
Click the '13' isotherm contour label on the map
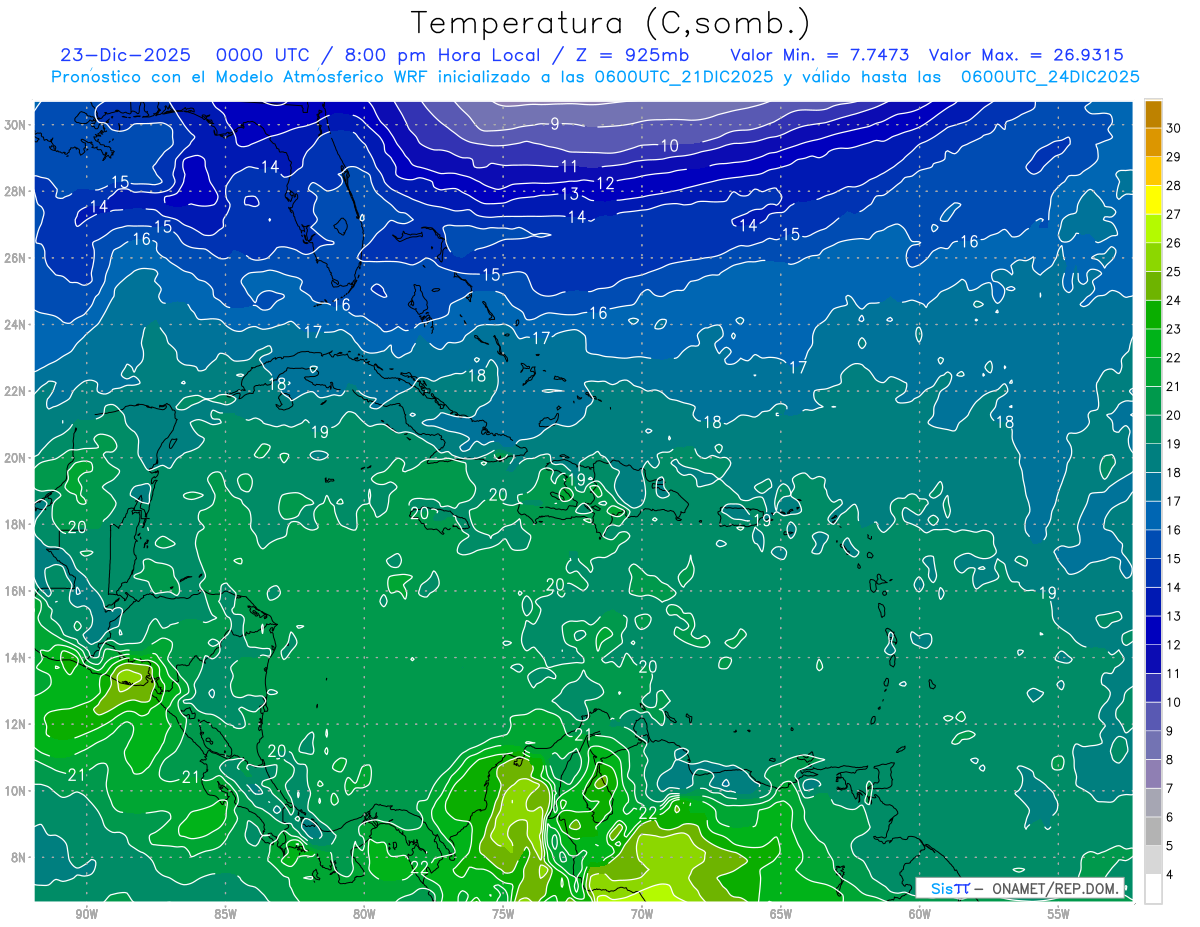click(x=570, y=194)
